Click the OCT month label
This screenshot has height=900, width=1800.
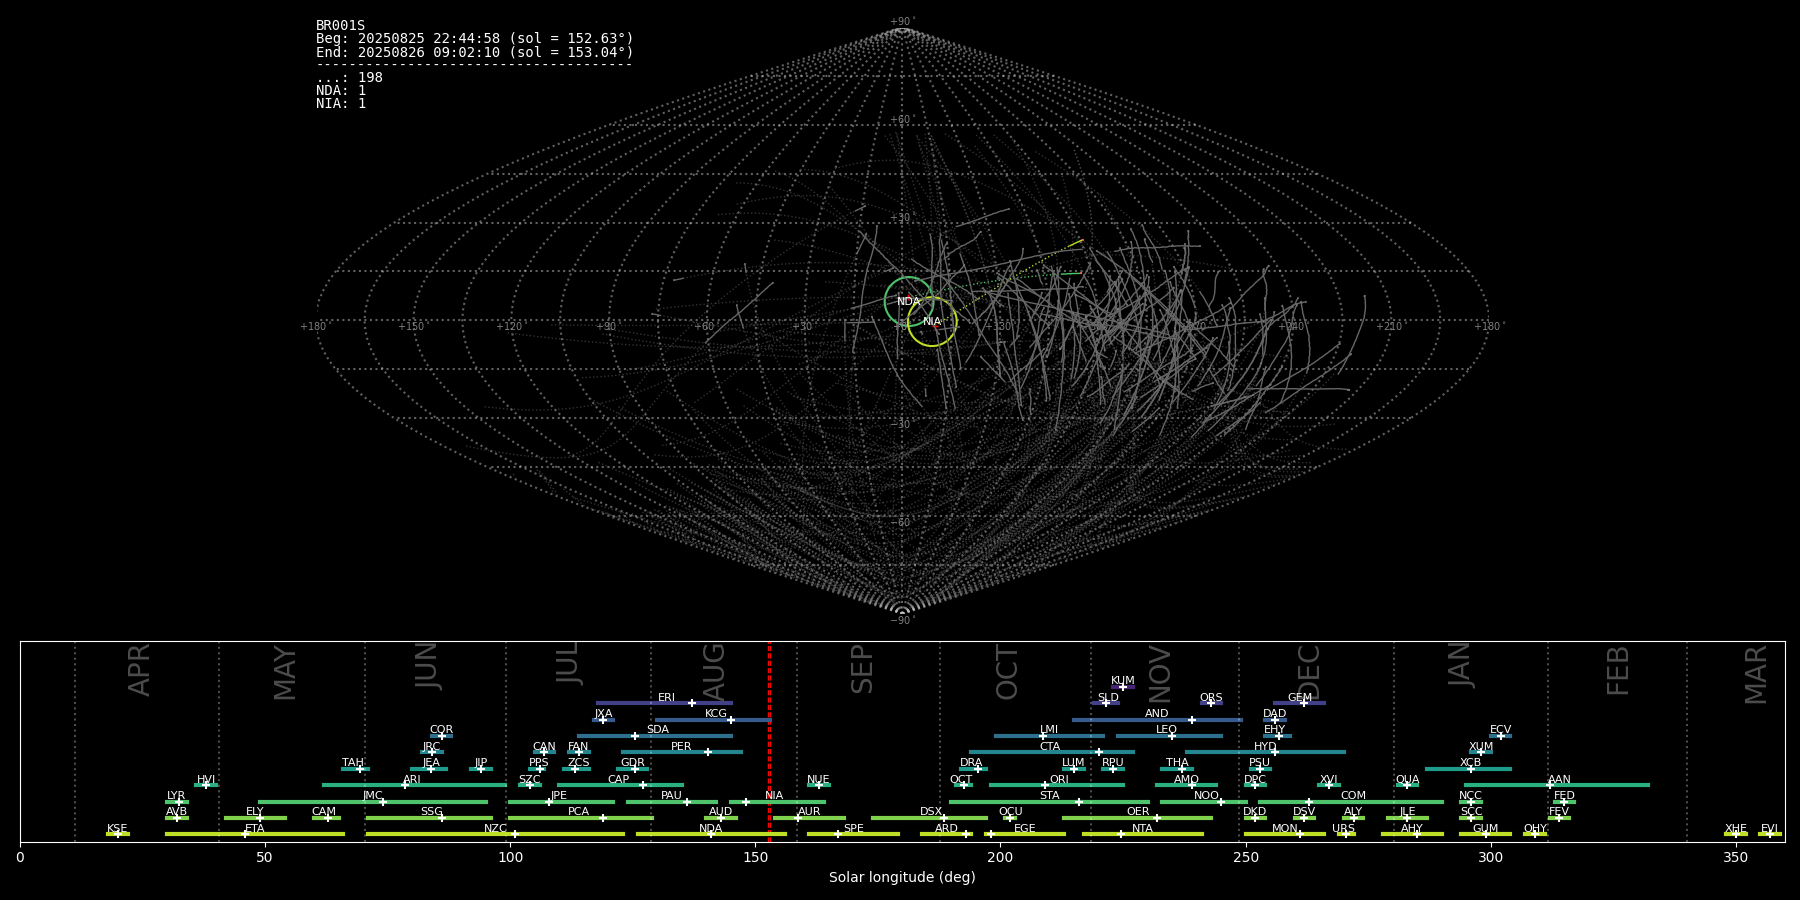tap(1007, 672)
